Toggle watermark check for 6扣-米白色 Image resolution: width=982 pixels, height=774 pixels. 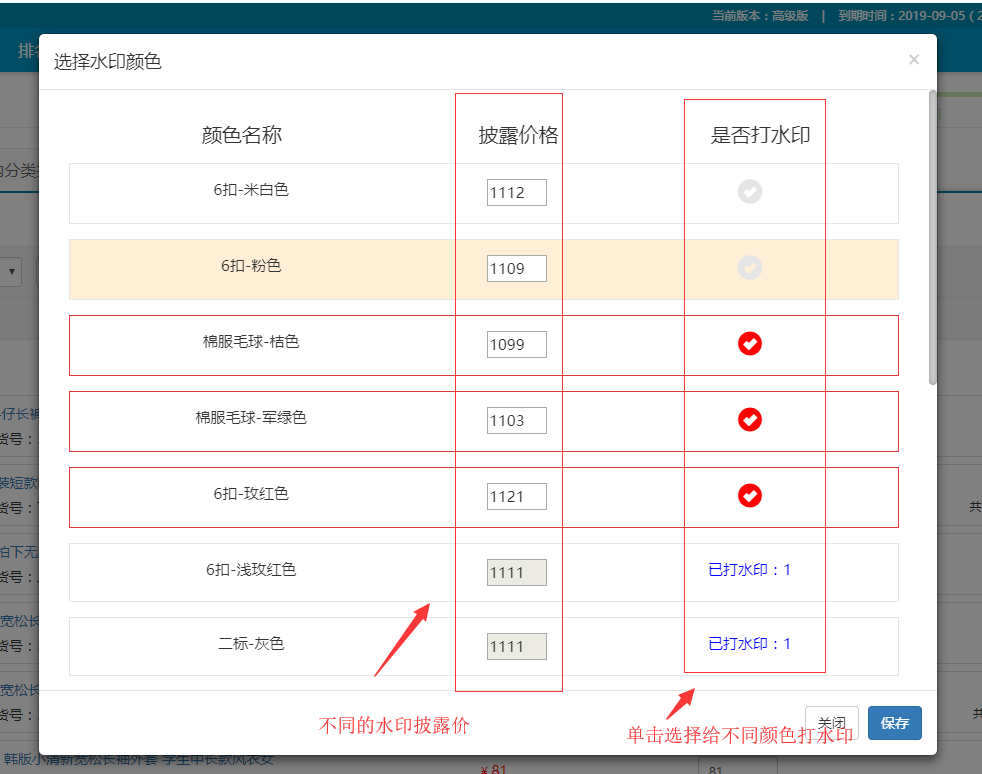750,192
